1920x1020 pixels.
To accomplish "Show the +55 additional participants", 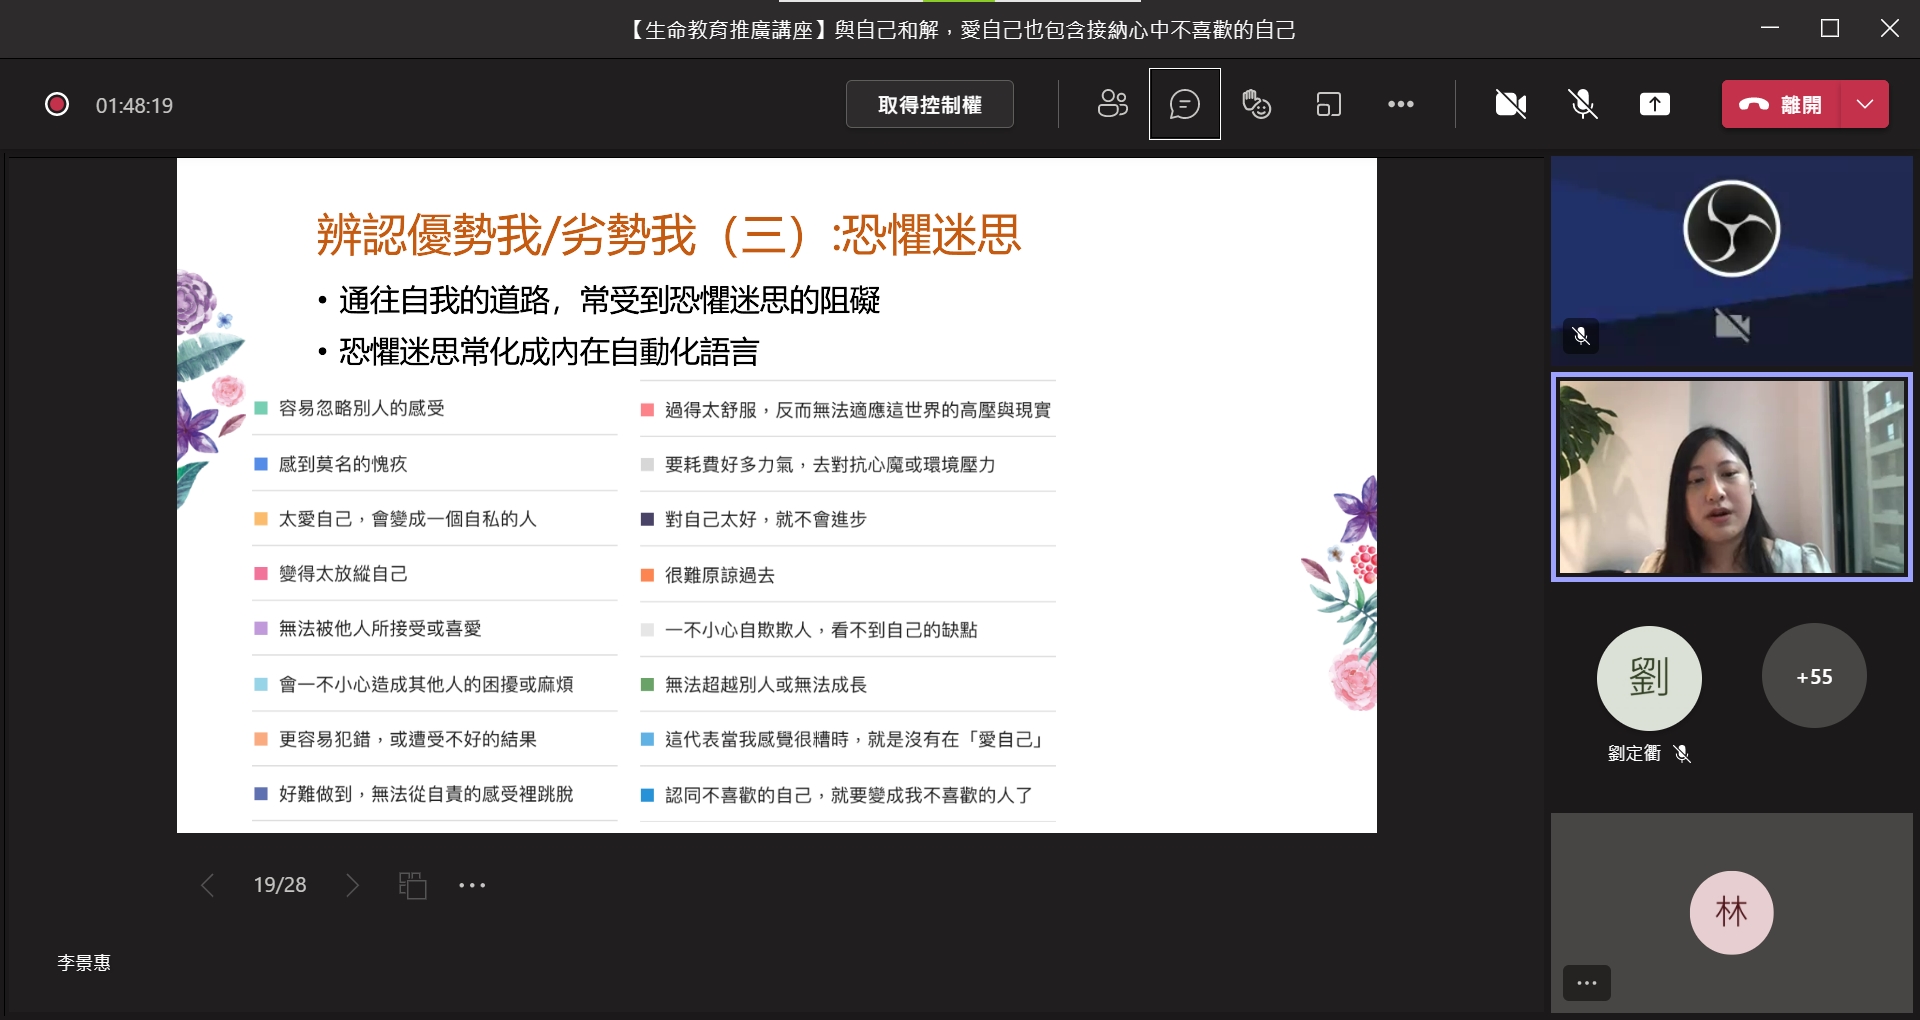I will (x=1814, y=677).
